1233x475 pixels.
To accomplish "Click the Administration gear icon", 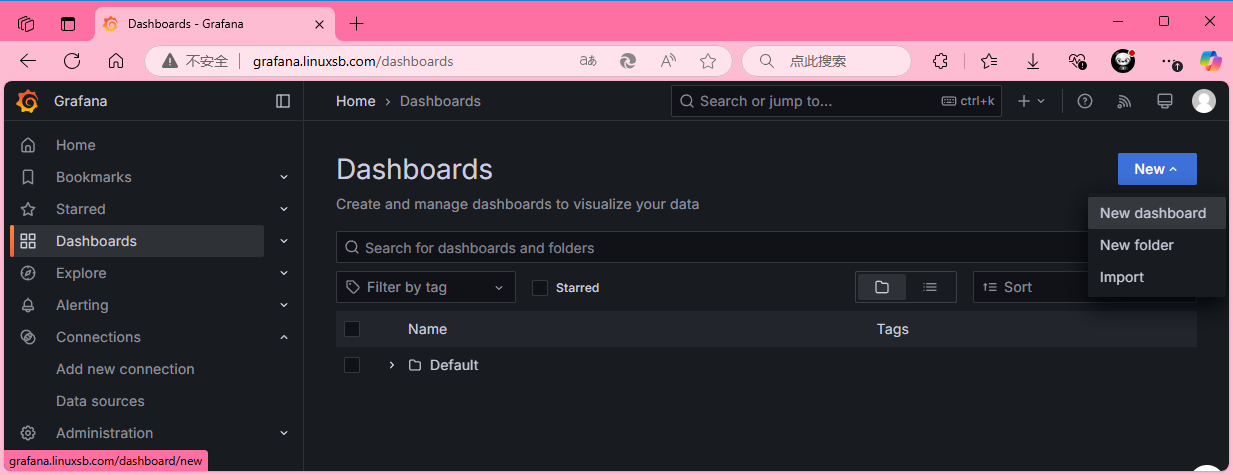I will click(28, 433).
